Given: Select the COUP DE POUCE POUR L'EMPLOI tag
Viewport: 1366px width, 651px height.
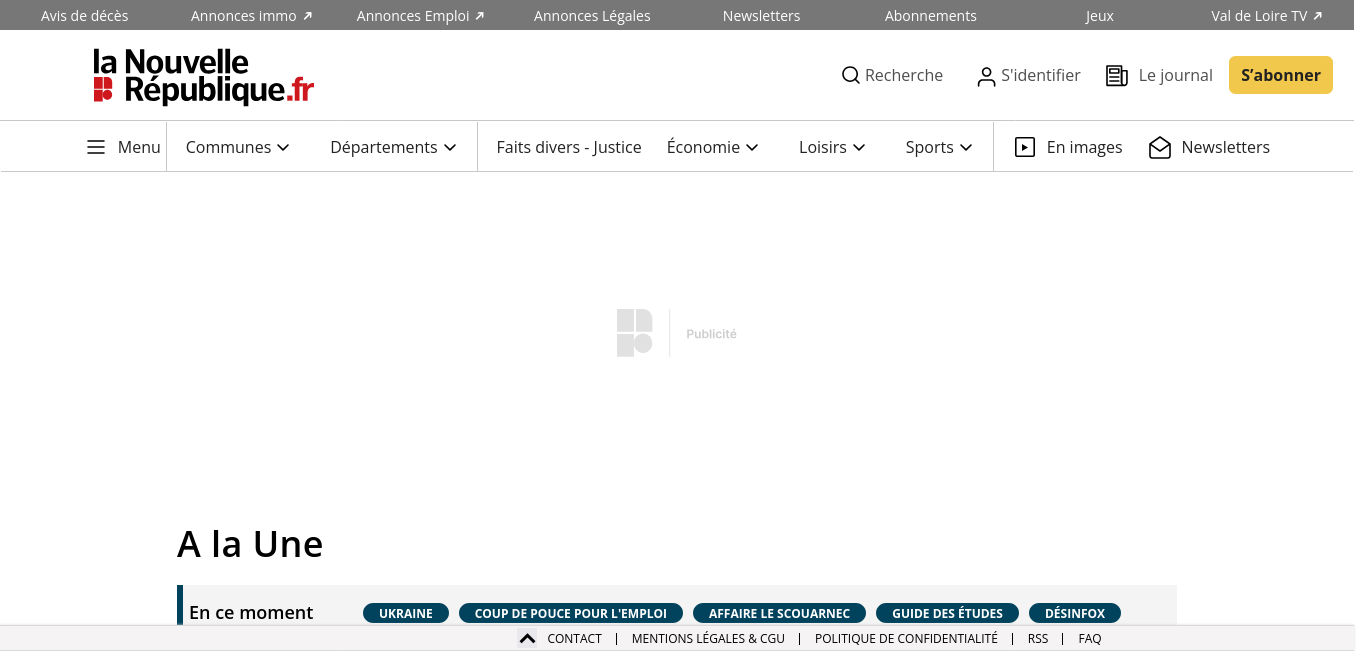Looking at the screenshot, I should coord(571,613).
